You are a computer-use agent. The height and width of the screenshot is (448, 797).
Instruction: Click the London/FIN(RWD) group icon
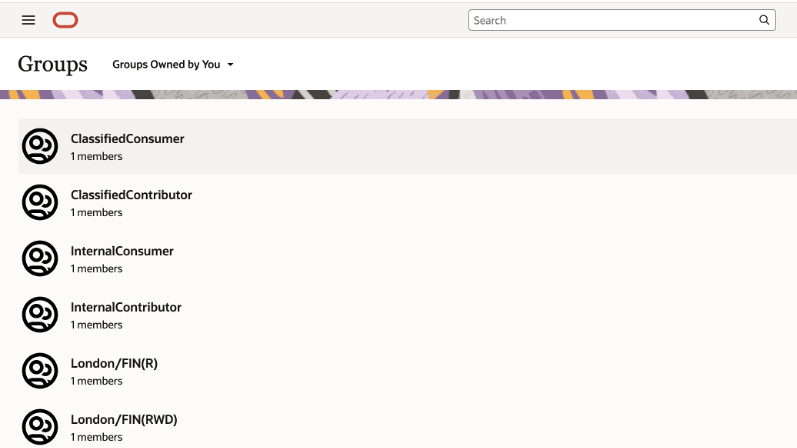(x=40, y=427)
